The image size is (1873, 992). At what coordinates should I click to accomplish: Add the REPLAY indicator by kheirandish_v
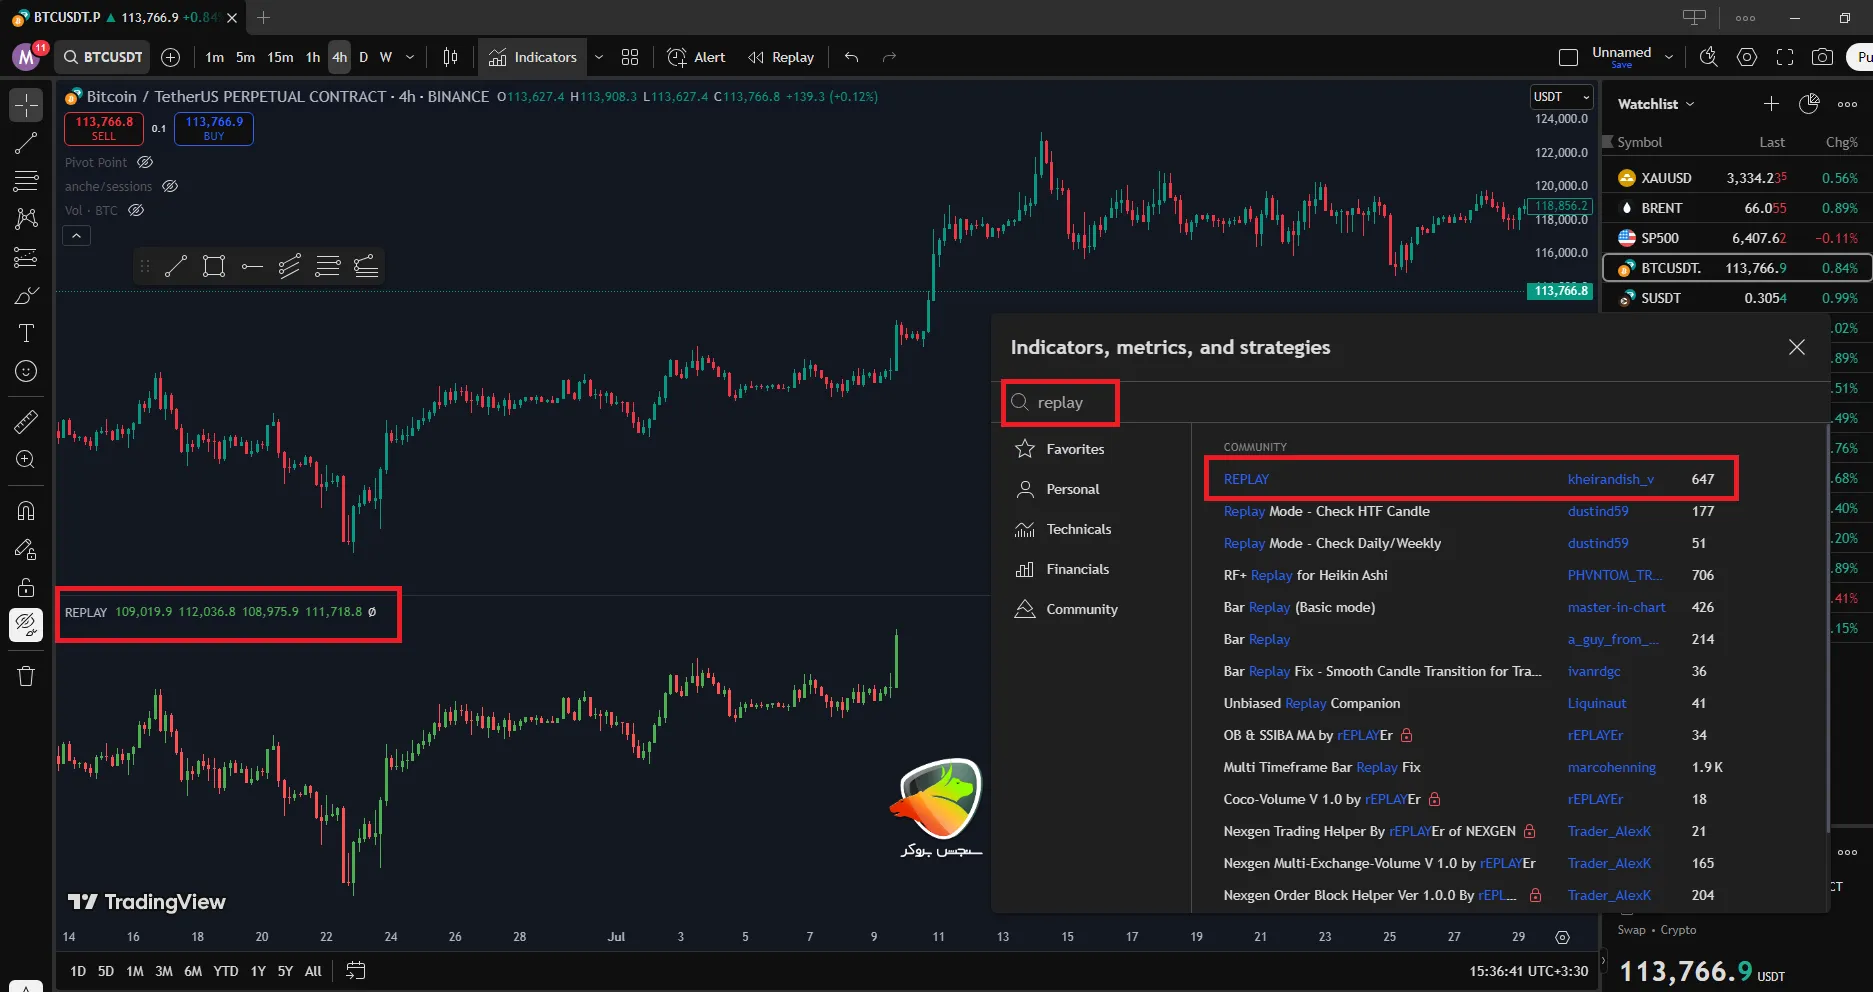point(1246,479)
